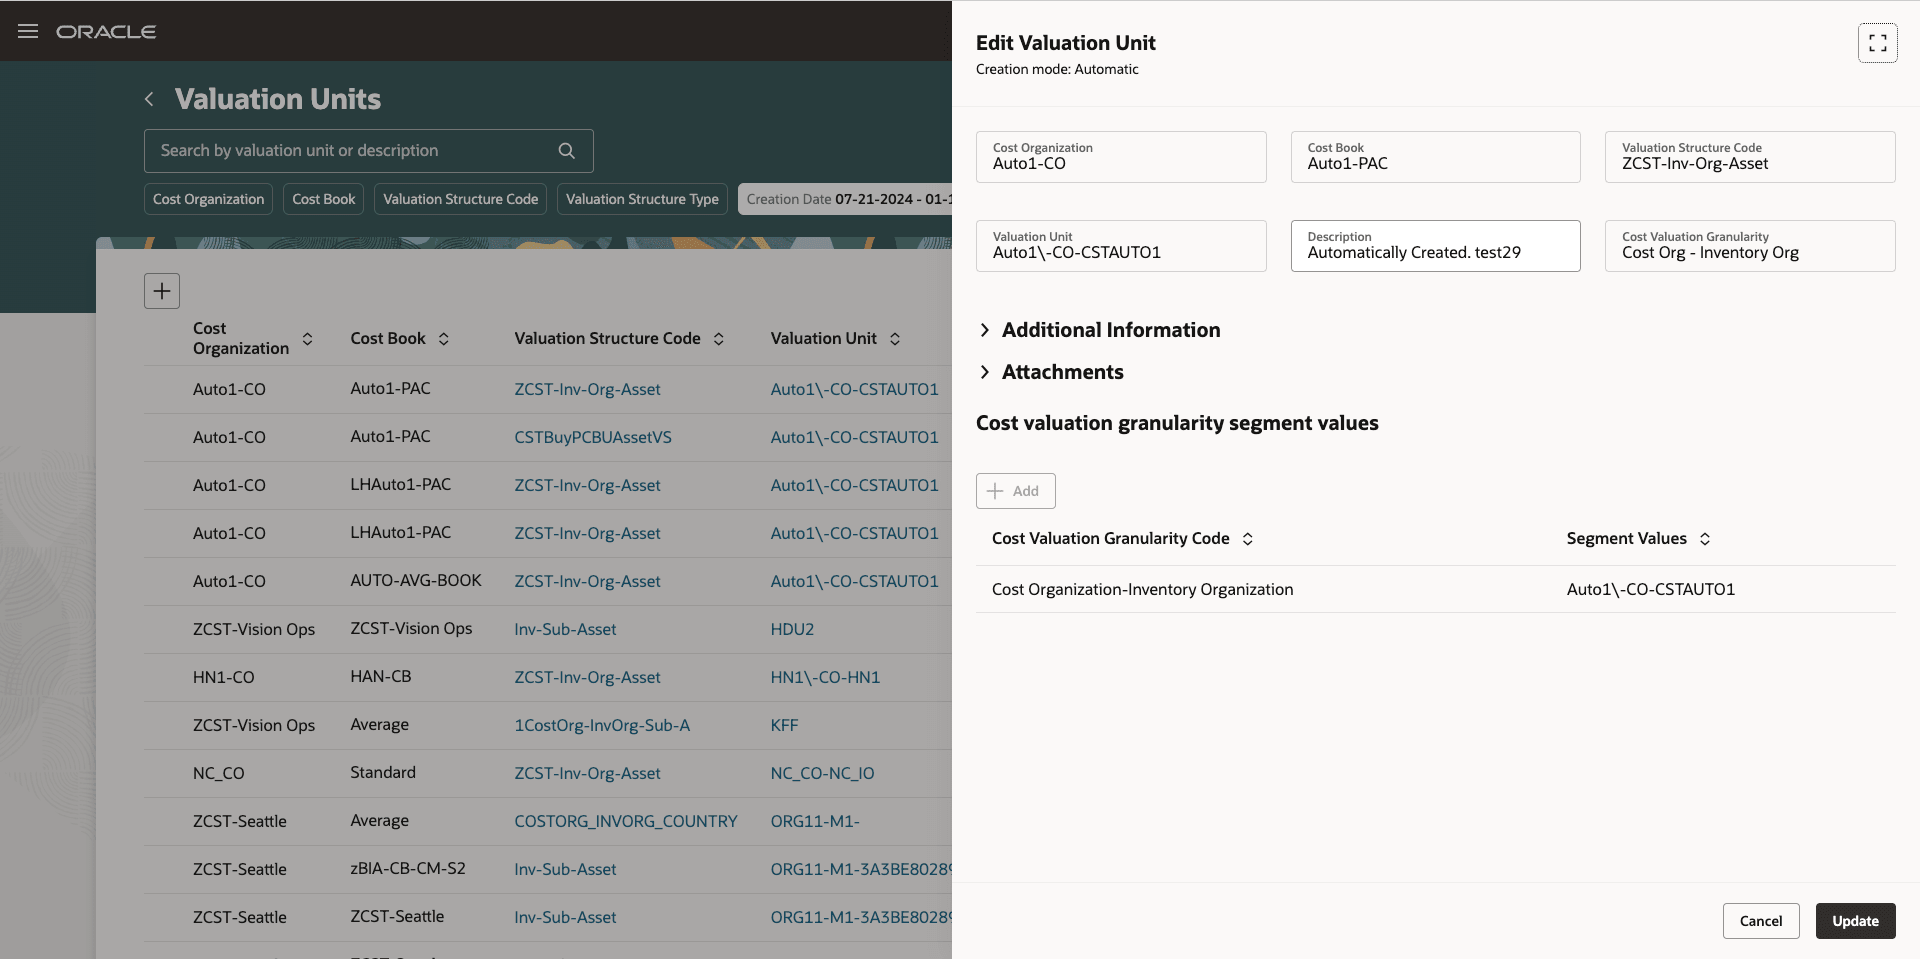
Task: Open the HDU2 valuation unit link
Action: click(x=791, y=629)
